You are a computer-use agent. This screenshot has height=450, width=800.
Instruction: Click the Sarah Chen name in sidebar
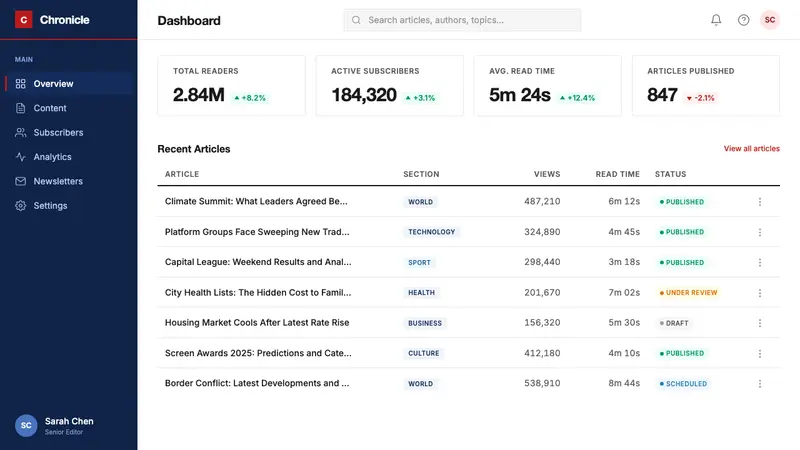coord(69,421)
